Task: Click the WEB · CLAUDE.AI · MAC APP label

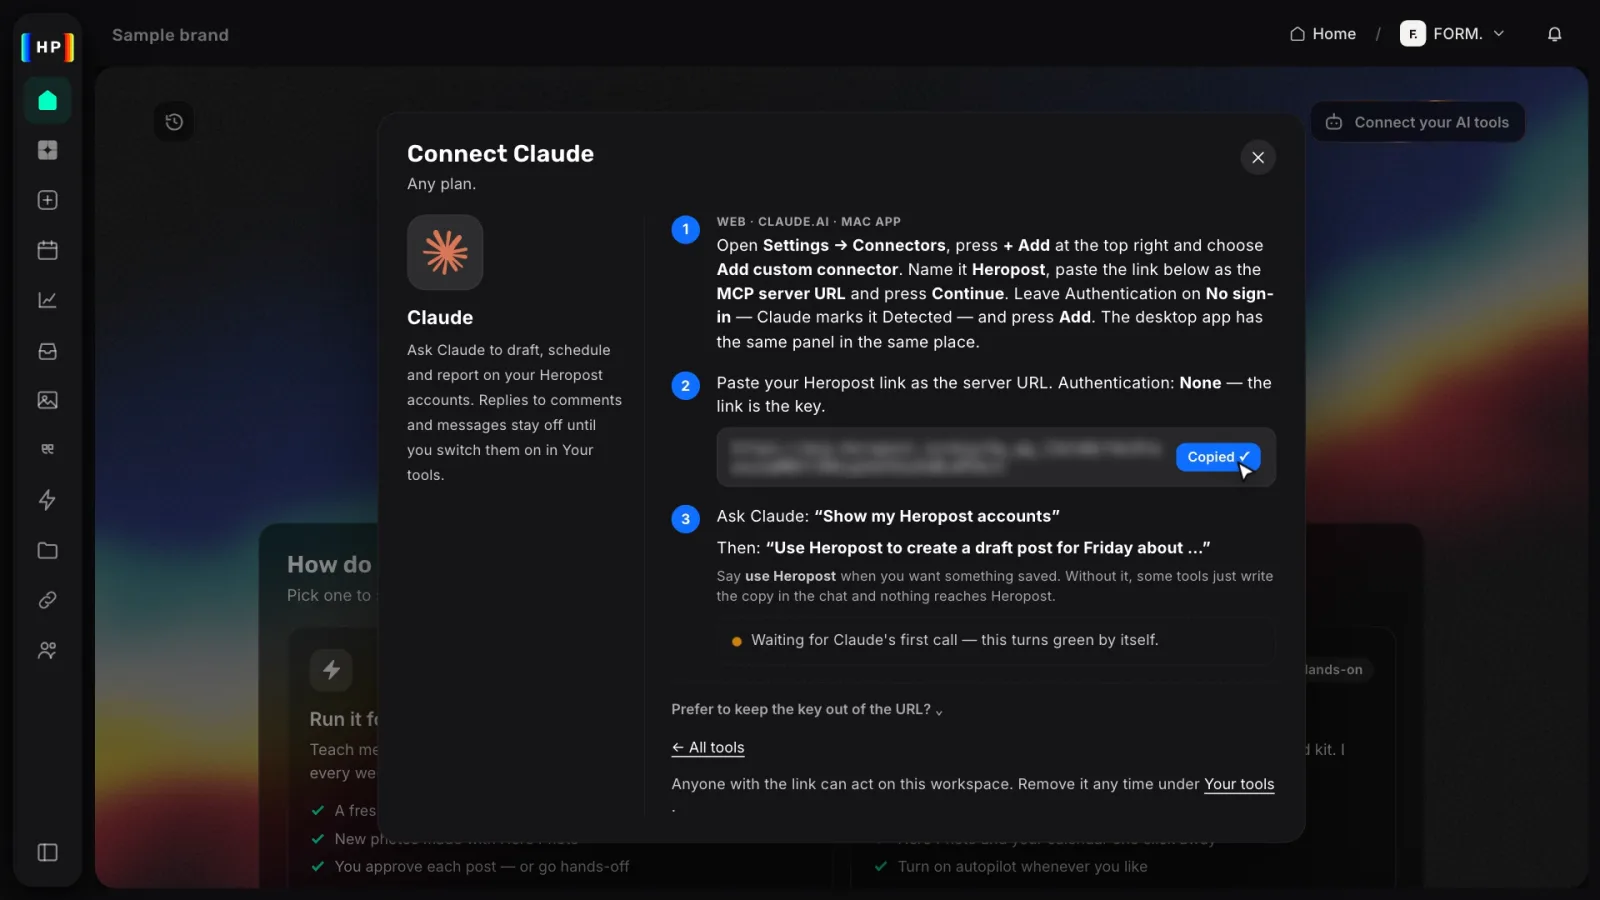Action: (808, 222)
